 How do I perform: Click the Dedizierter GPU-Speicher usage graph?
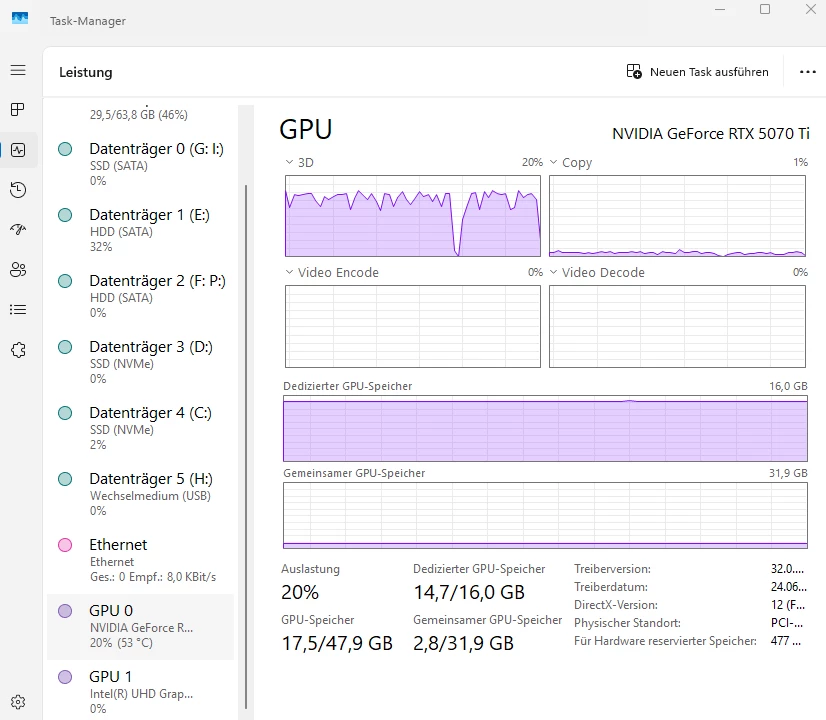click(x=545, y=429)
